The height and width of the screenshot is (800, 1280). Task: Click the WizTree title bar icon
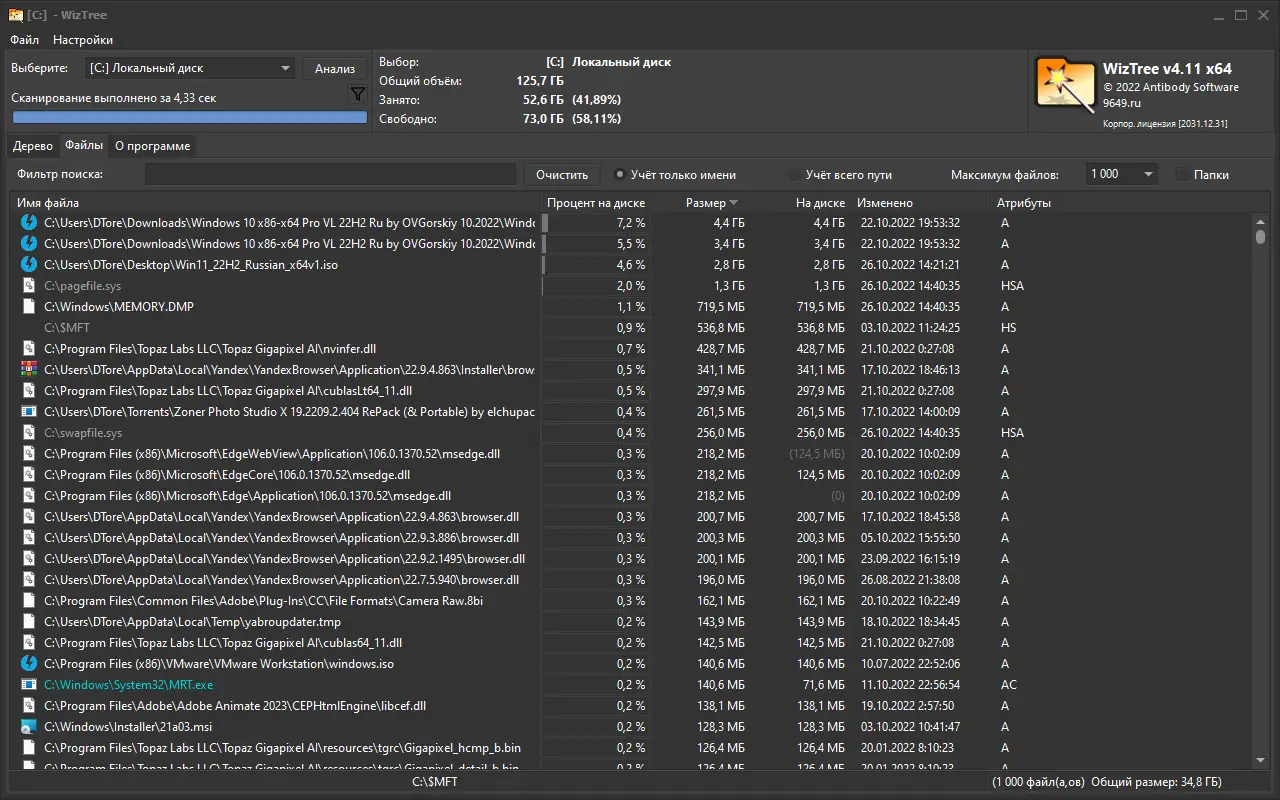coord(16,15)
